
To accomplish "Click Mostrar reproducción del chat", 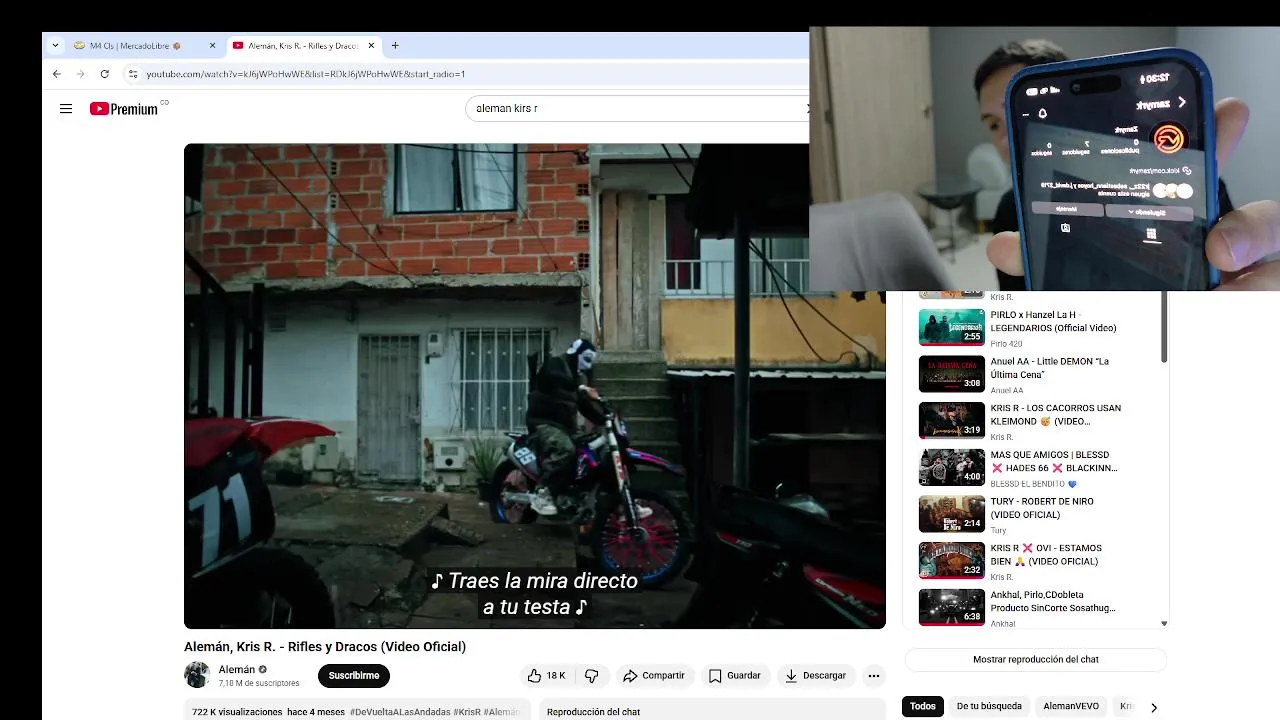I will pos(1036,660).
